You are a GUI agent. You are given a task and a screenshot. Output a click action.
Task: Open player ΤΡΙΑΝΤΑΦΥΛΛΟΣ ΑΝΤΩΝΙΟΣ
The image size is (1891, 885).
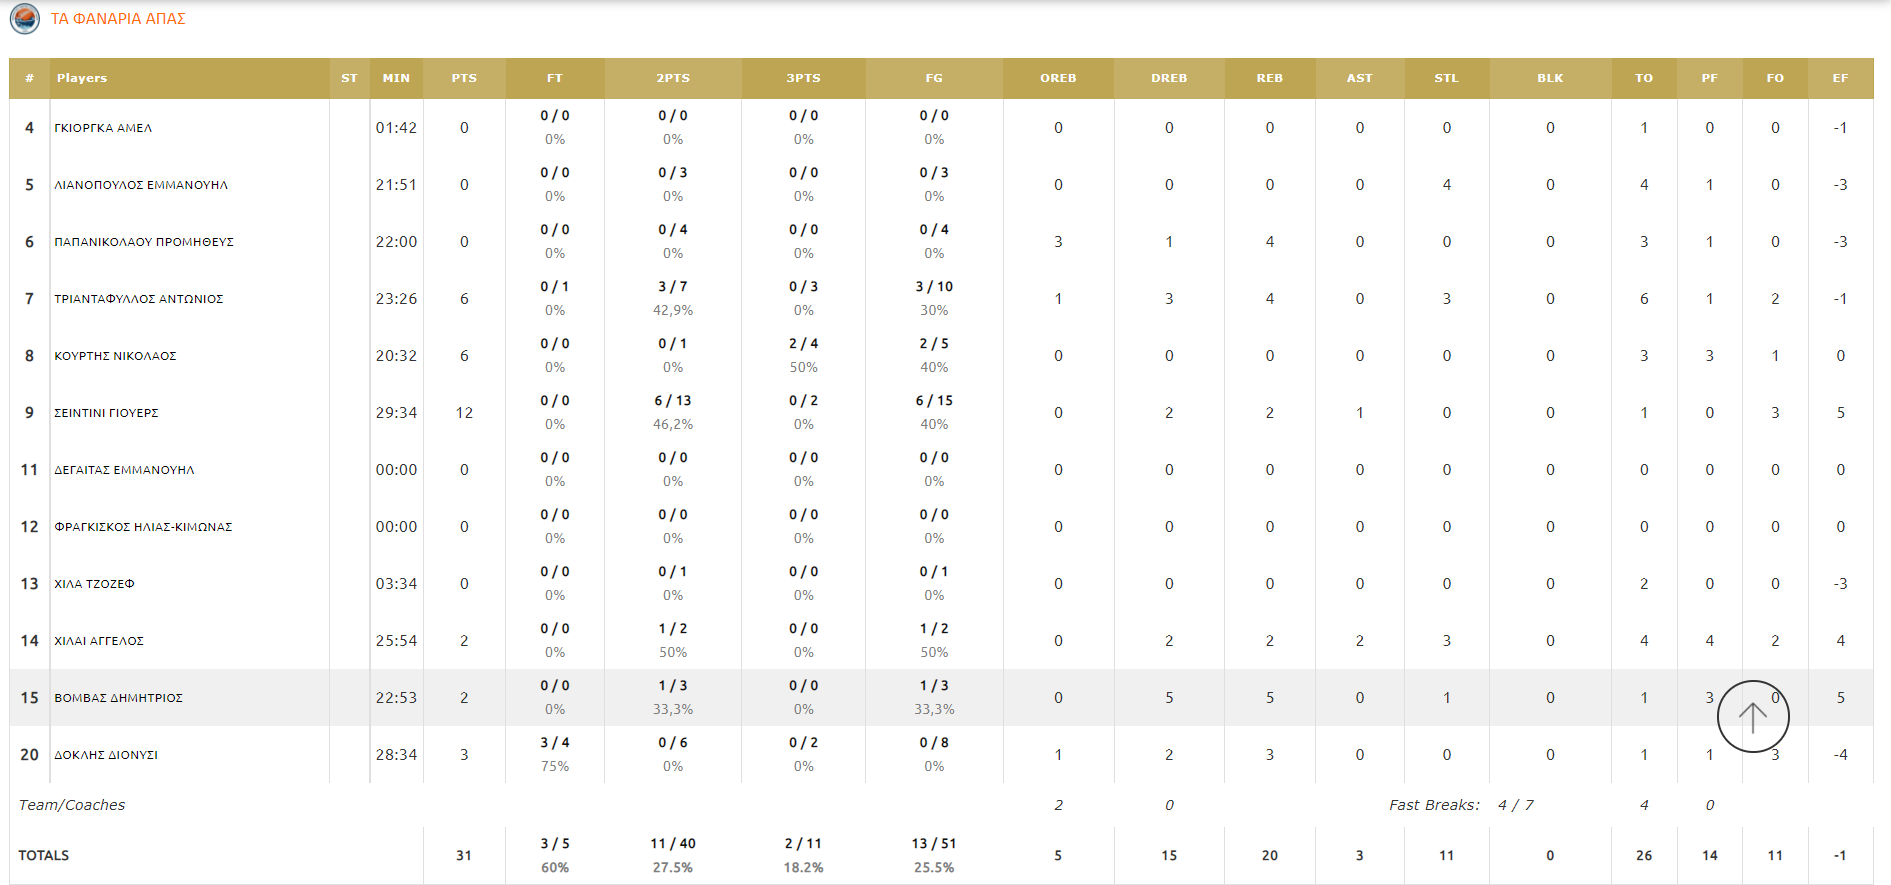[139, 299]
